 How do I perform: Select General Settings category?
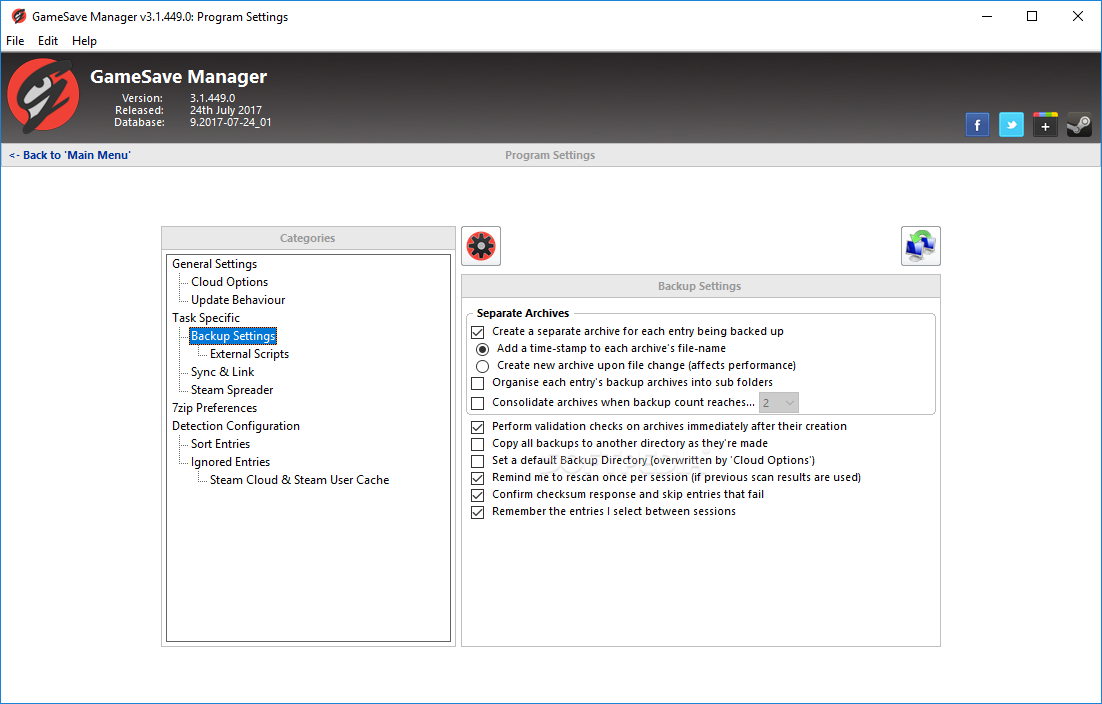(x=214, y=263)
